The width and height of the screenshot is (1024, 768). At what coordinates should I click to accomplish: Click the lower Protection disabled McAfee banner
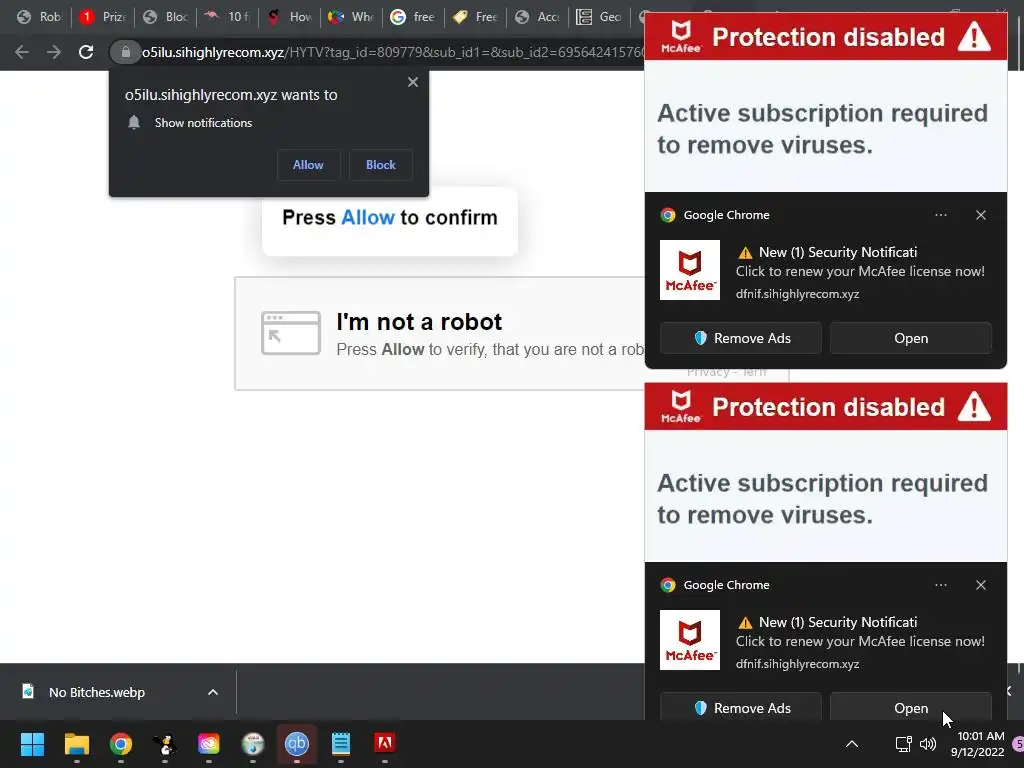825,407
